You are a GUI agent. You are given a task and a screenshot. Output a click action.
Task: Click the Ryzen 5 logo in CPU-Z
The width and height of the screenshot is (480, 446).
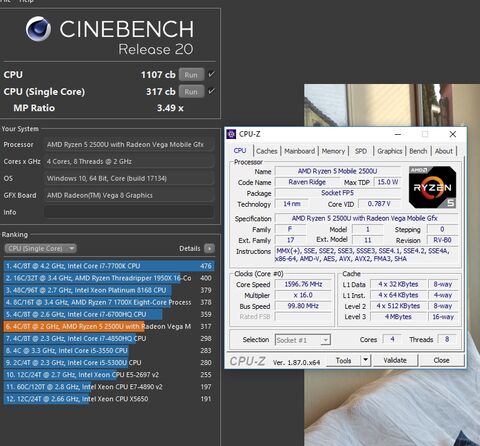coord(432,187)
